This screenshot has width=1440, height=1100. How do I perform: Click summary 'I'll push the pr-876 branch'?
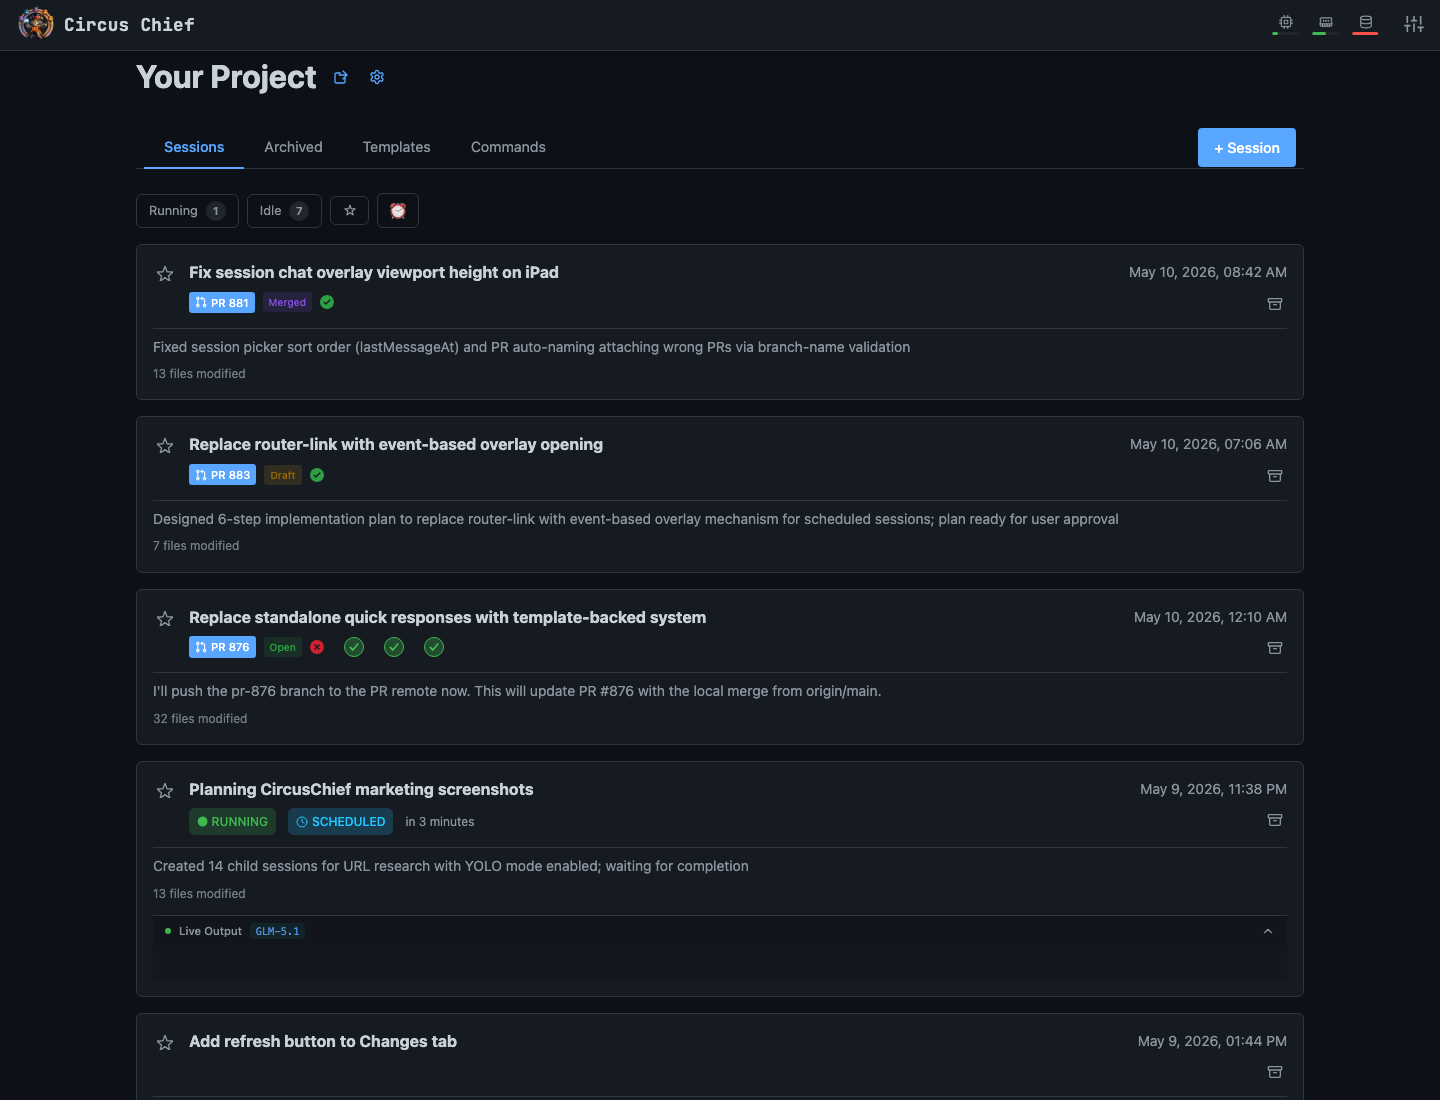pos(517,691)
